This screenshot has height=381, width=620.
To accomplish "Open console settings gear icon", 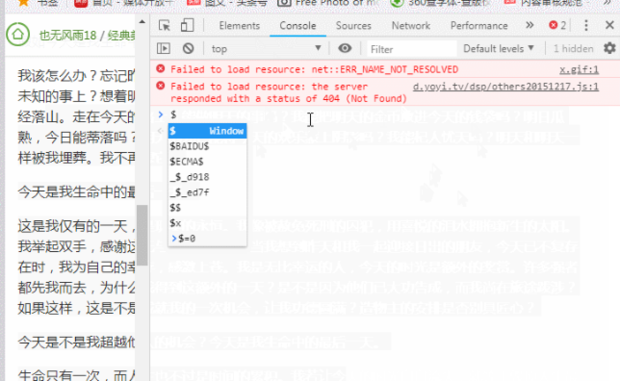I will point(610,48).
